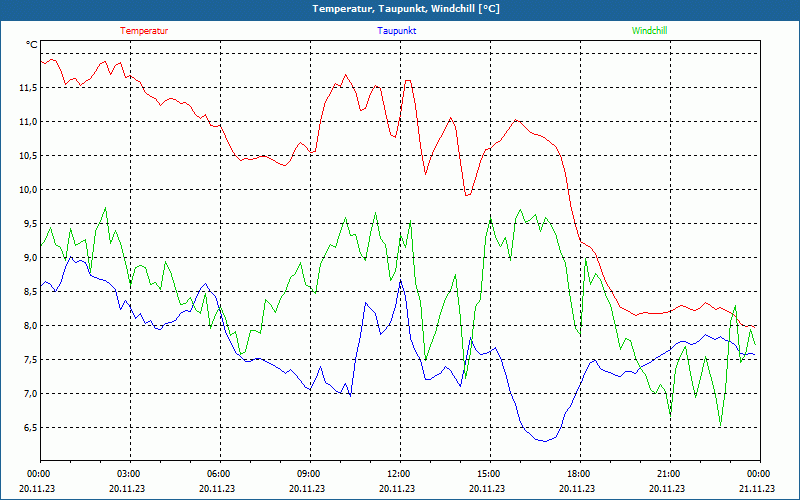Screen dimensions: 800x500
Task: Click the 10,5 value on the y-axis
Action: click(27, 156)
